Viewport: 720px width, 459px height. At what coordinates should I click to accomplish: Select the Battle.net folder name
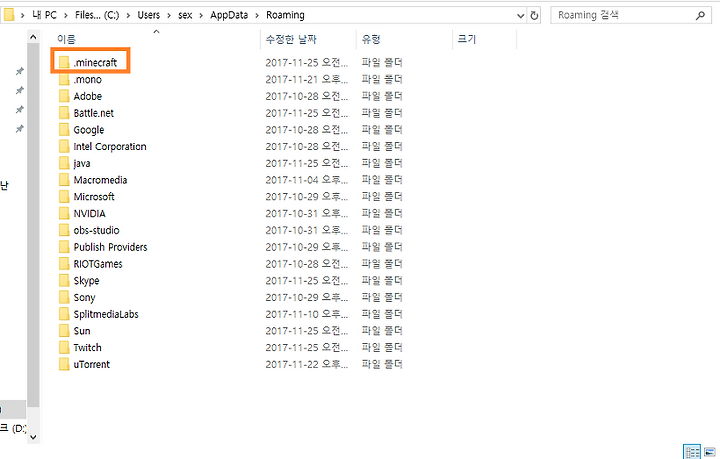[x=94, y=113]
